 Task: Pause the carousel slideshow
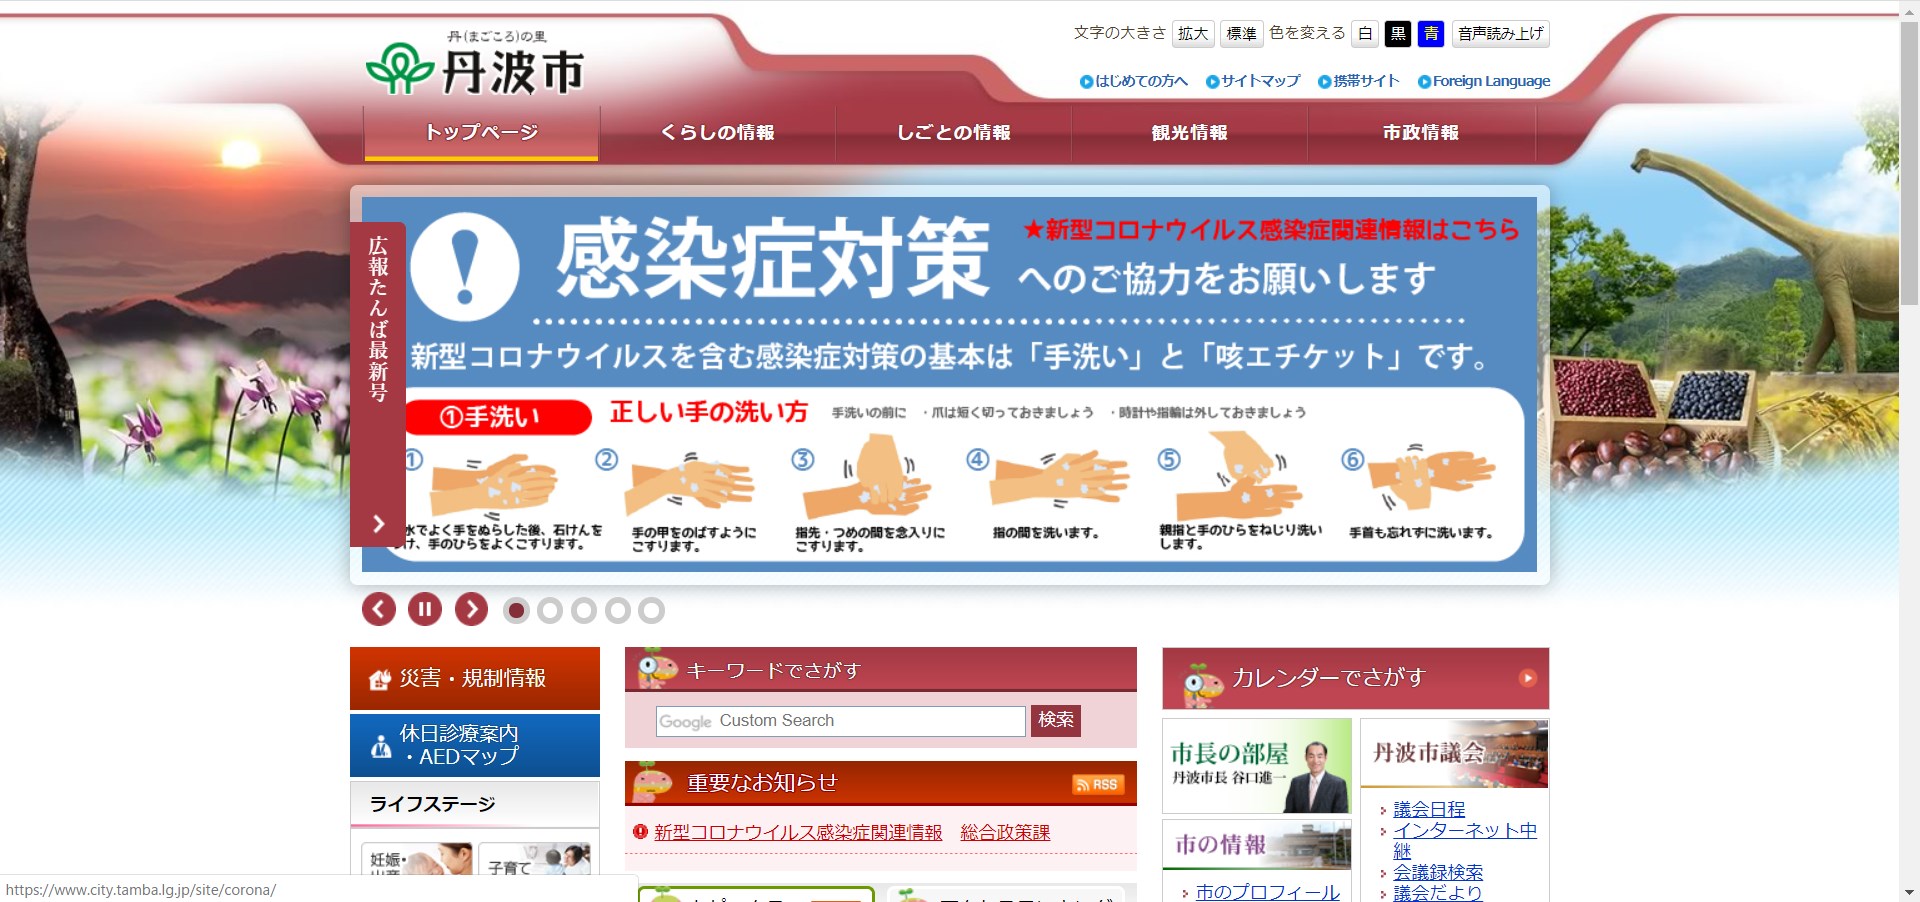pos(424,609)
